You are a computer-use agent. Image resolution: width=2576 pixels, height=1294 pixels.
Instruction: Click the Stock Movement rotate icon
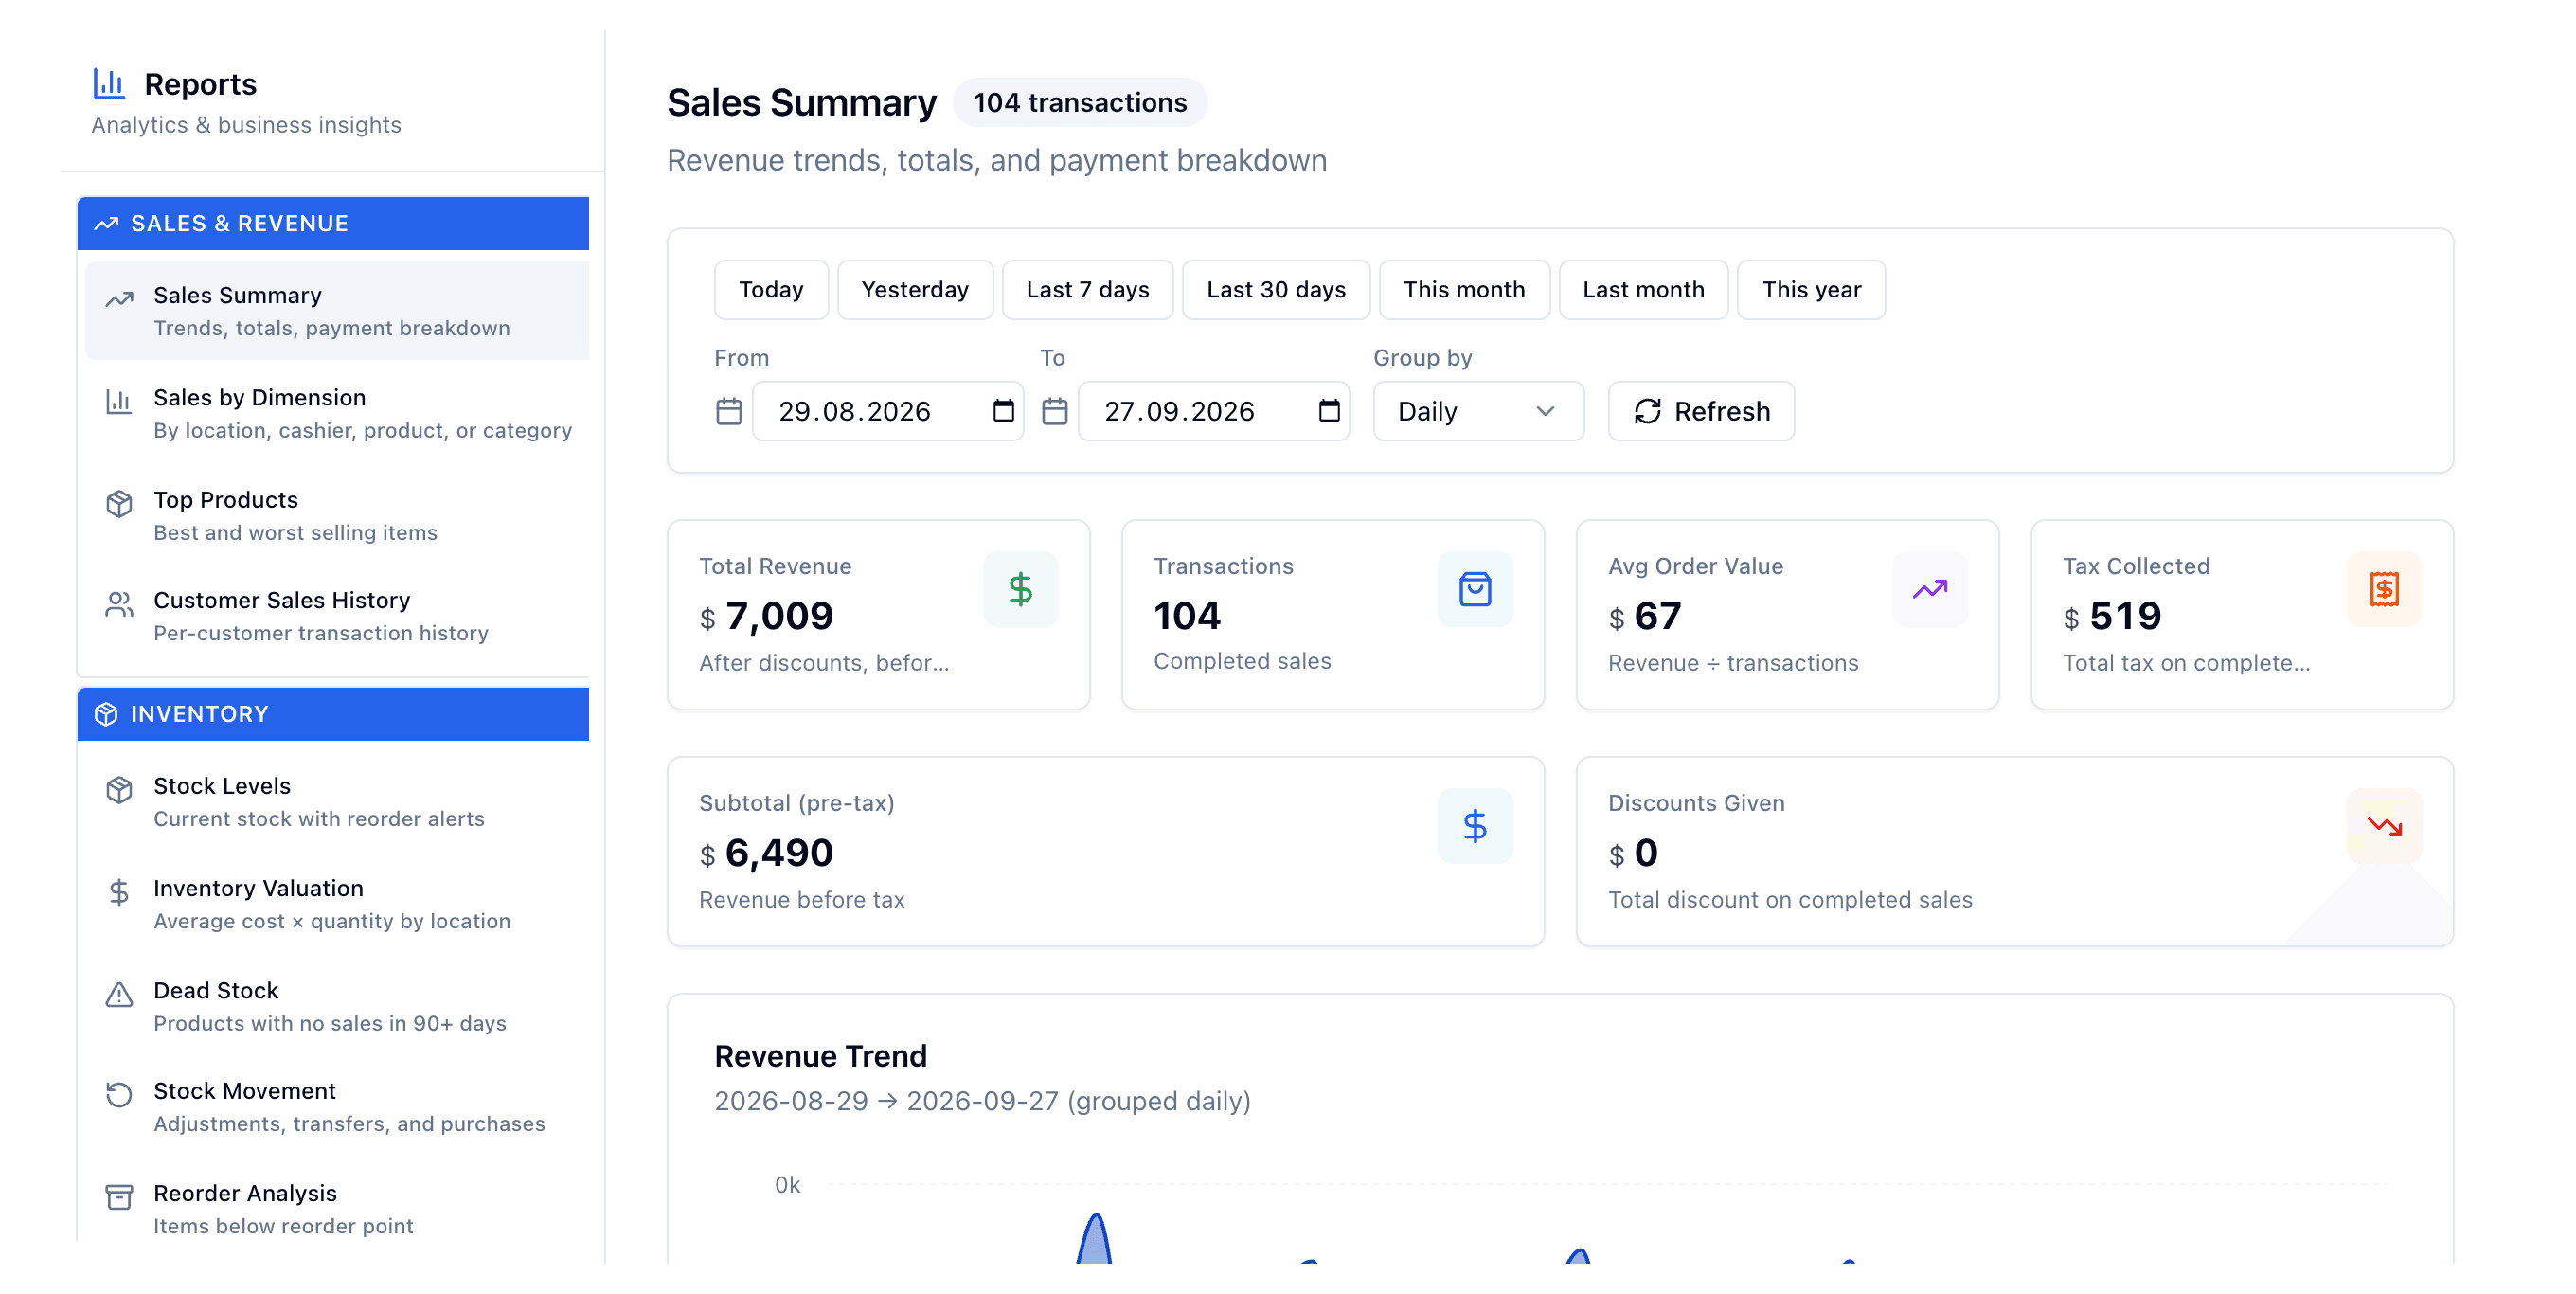tap(119, 1095)
